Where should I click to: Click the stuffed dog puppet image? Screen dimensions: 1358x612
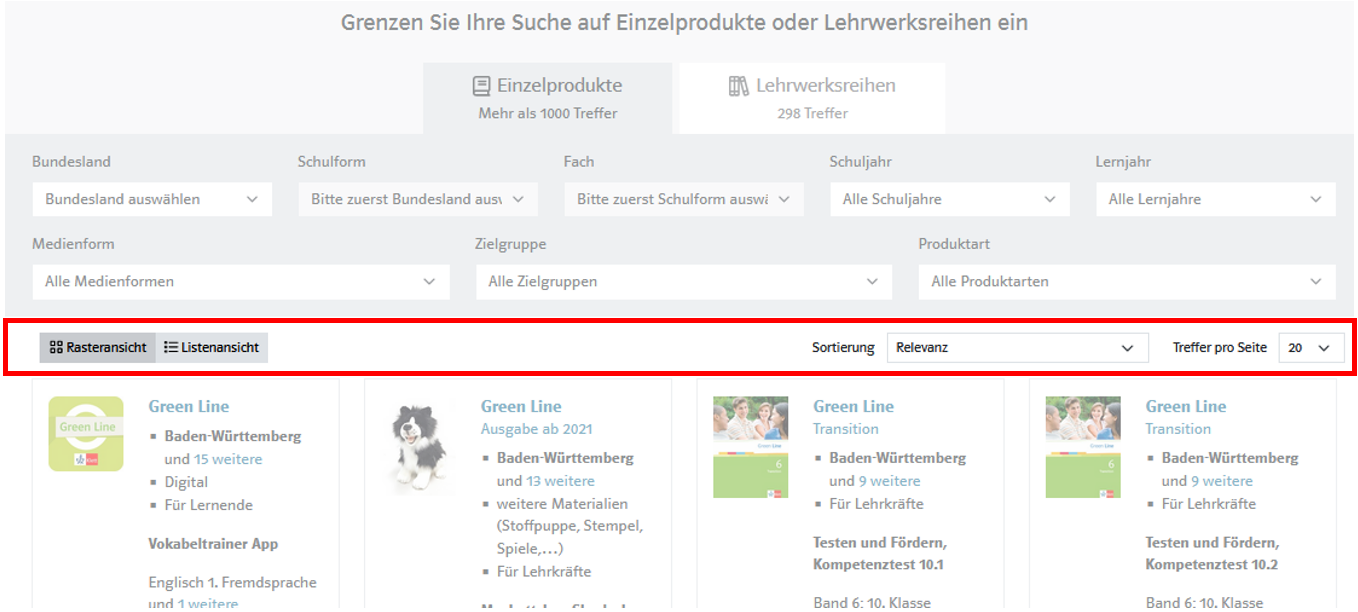click(x=418, y=446)
